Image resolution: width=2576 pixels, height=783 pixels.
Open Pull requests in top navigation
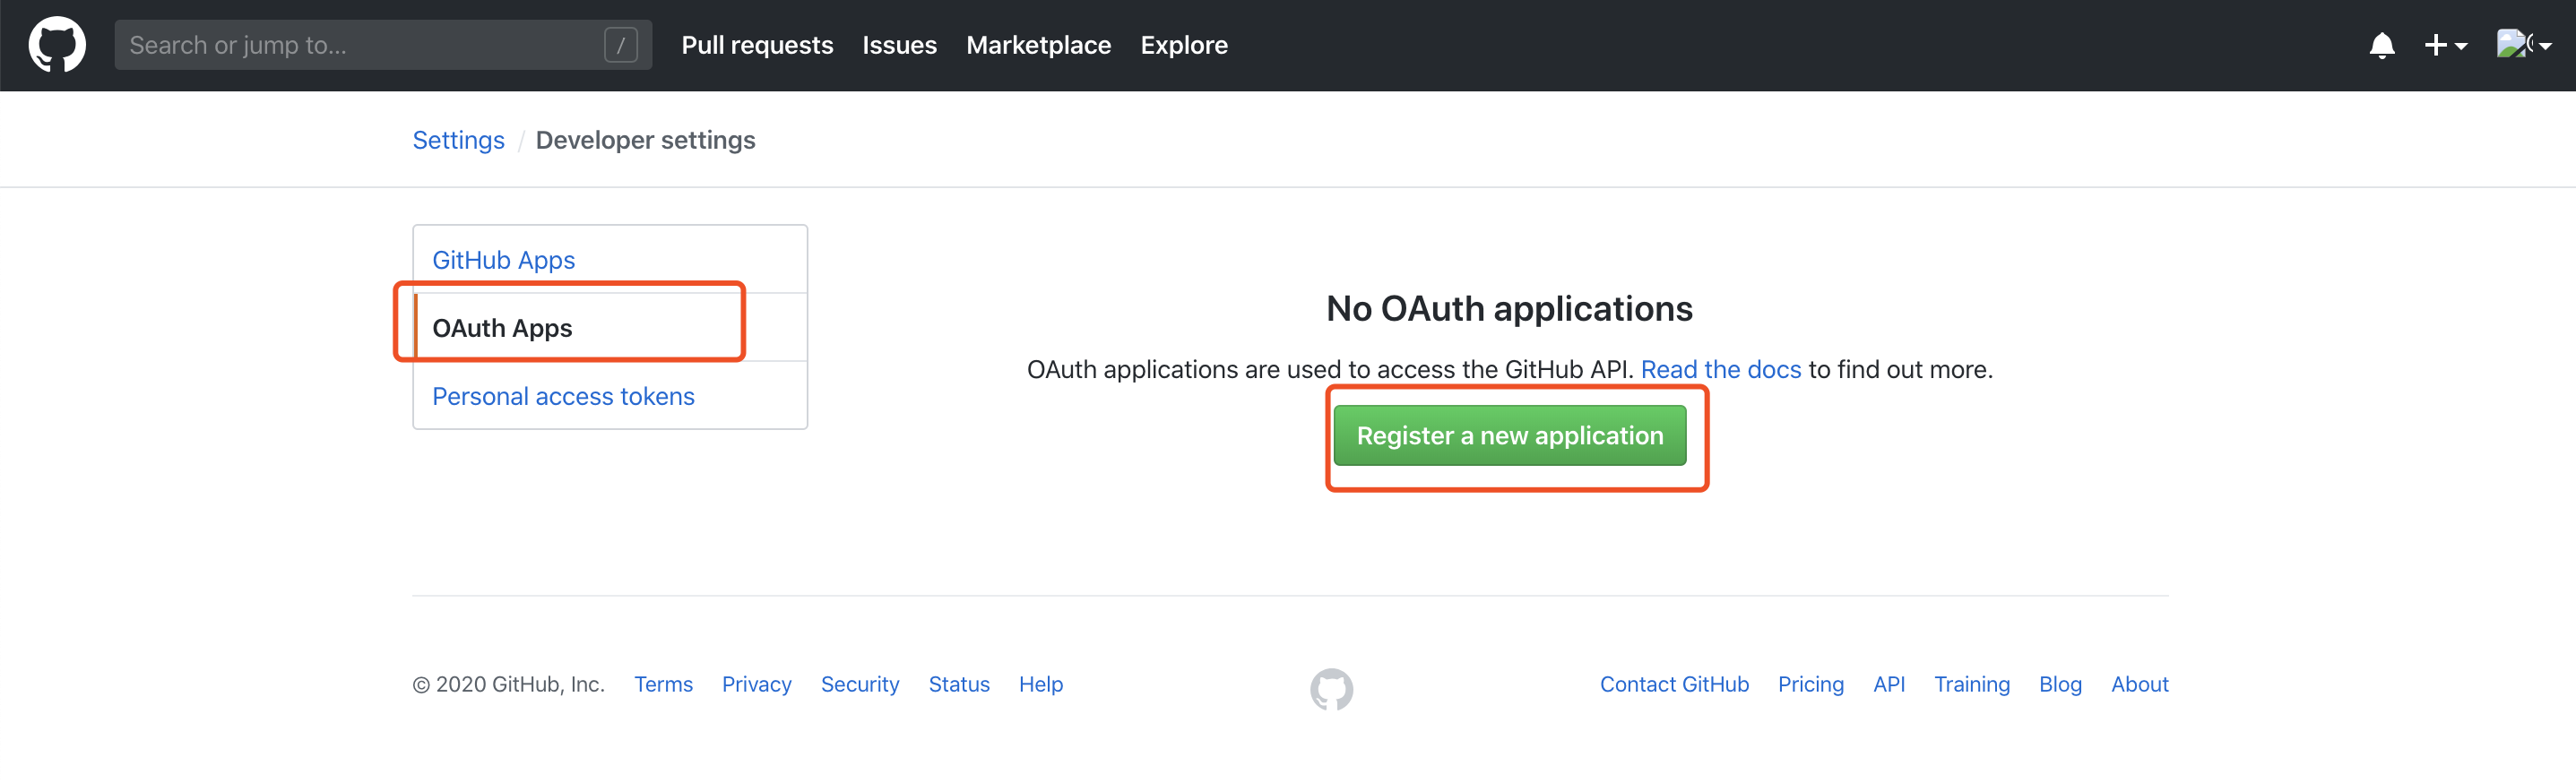(757, 45)
